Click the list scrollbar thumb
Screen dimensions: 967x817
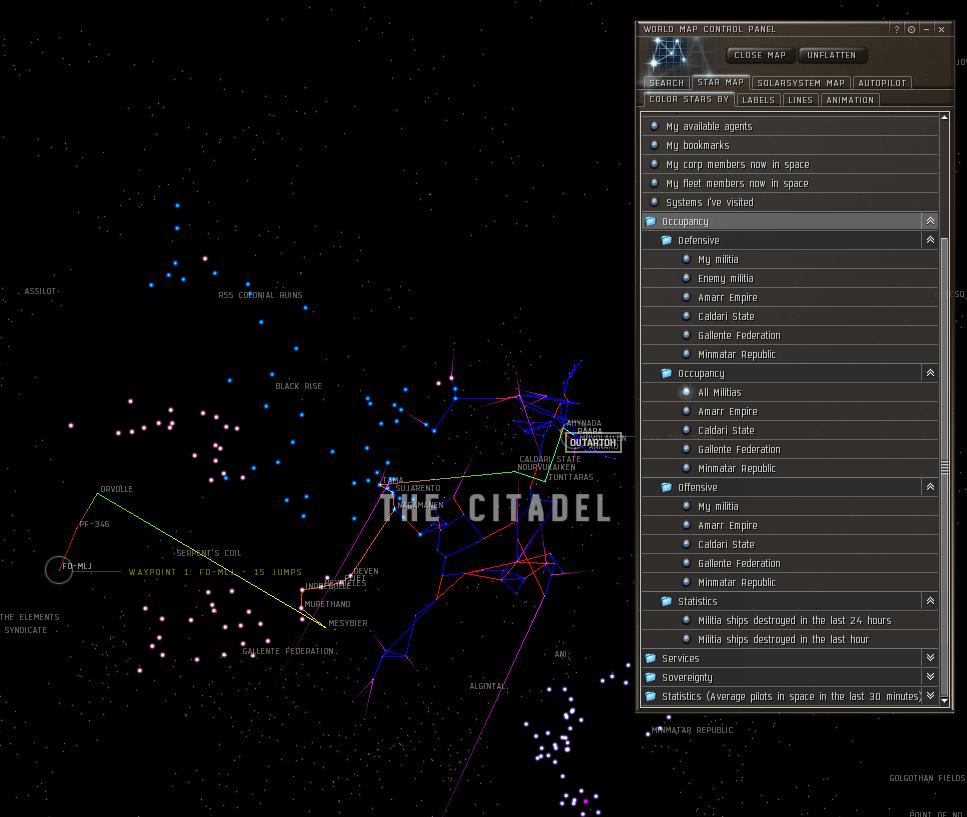tap(944, 467)
